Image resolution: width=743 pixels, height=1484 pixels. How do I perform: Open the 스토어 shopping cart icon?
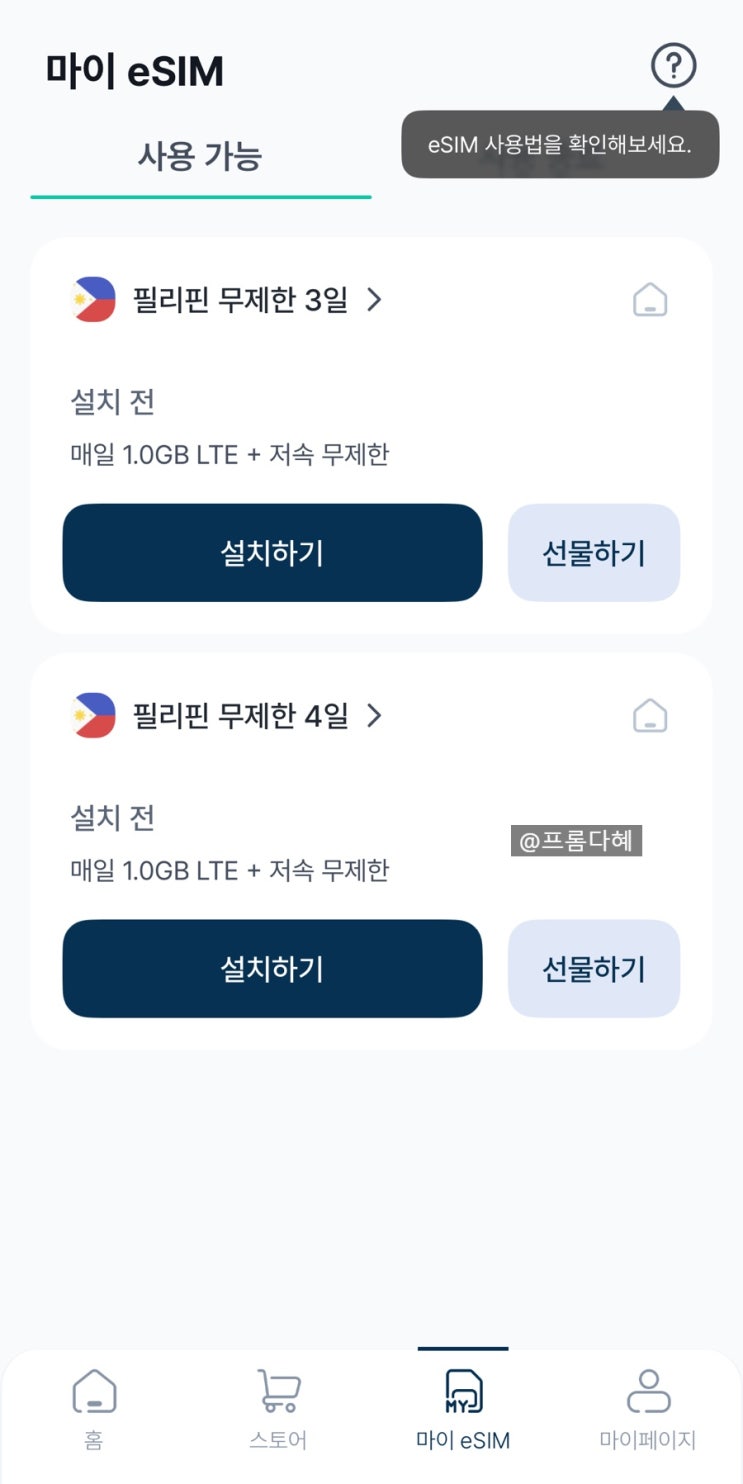click(x=278, y=1391)
